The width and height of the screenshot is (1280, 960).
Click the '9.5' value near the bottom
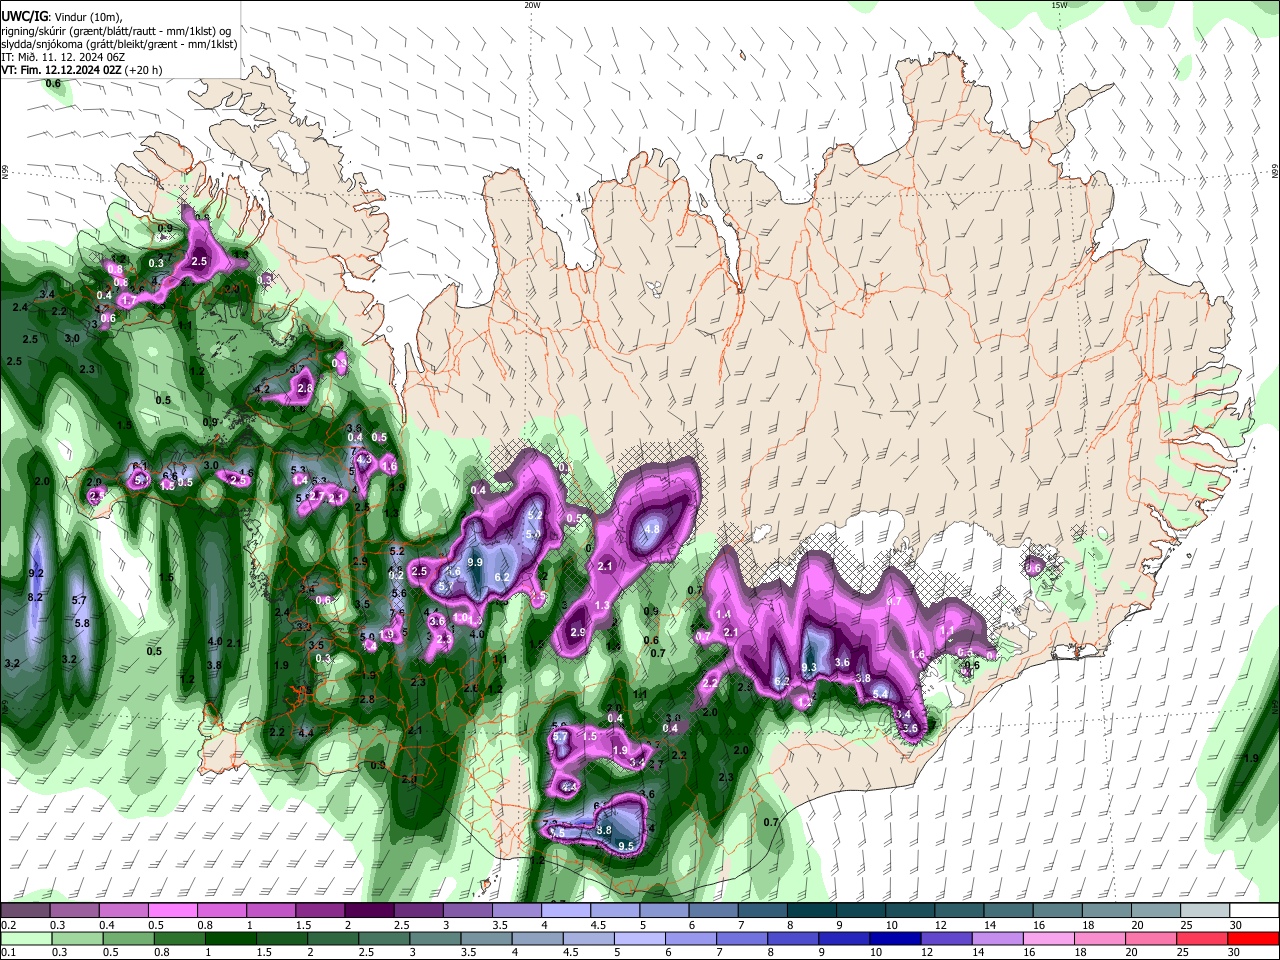click(627, 847)
